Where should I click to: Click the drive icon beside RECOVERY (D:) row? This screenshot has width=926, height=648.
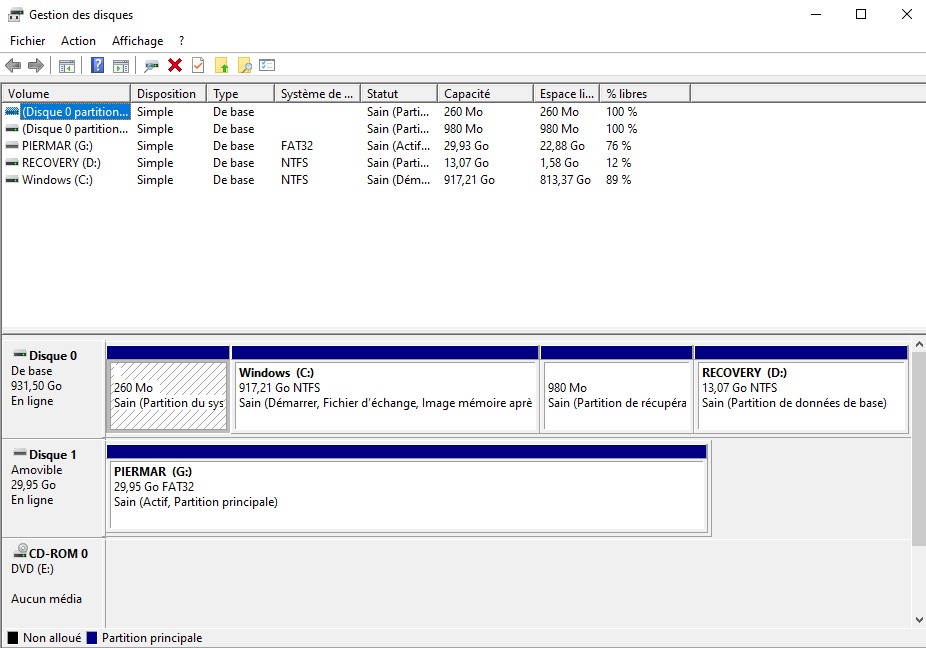[x=12, y=163]
